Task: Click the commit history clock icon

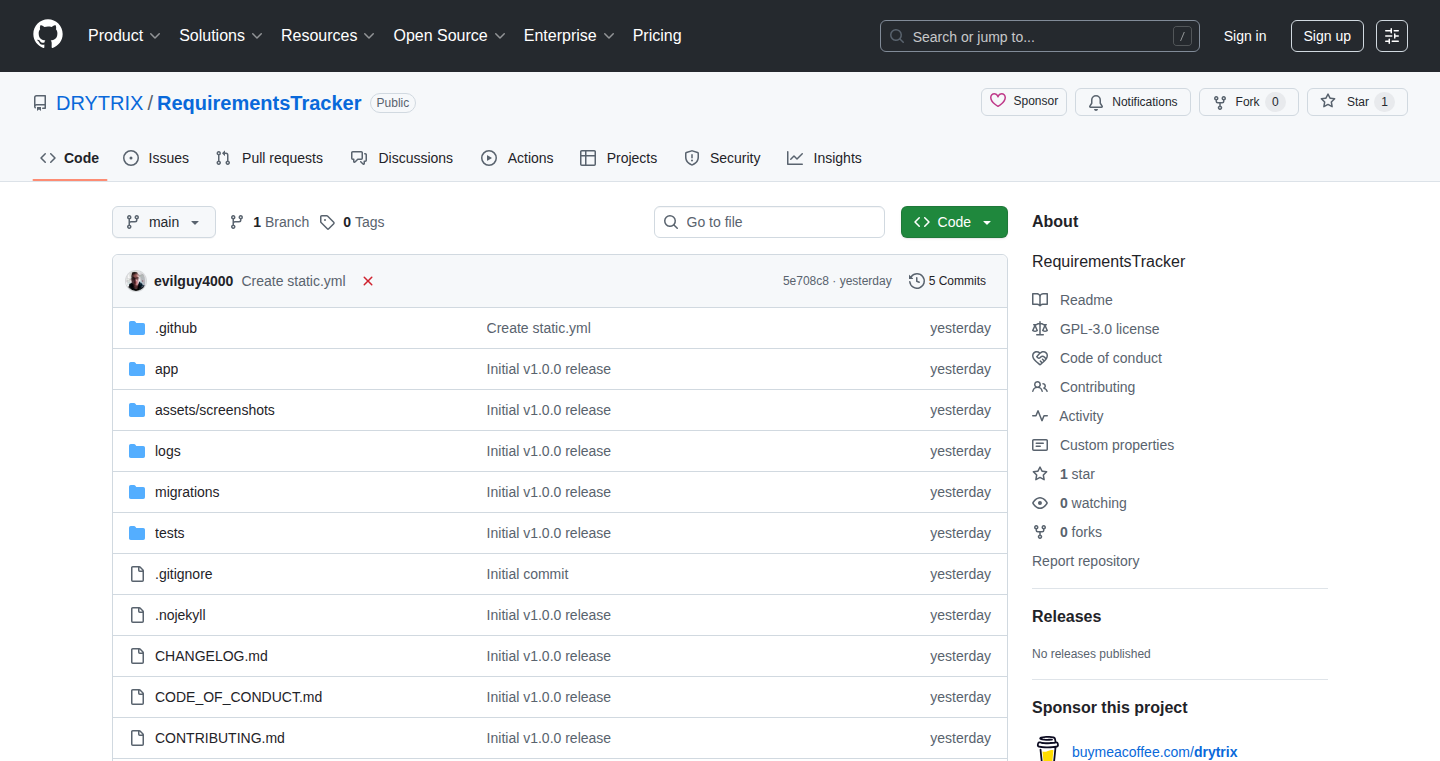Action: [916, 281]
